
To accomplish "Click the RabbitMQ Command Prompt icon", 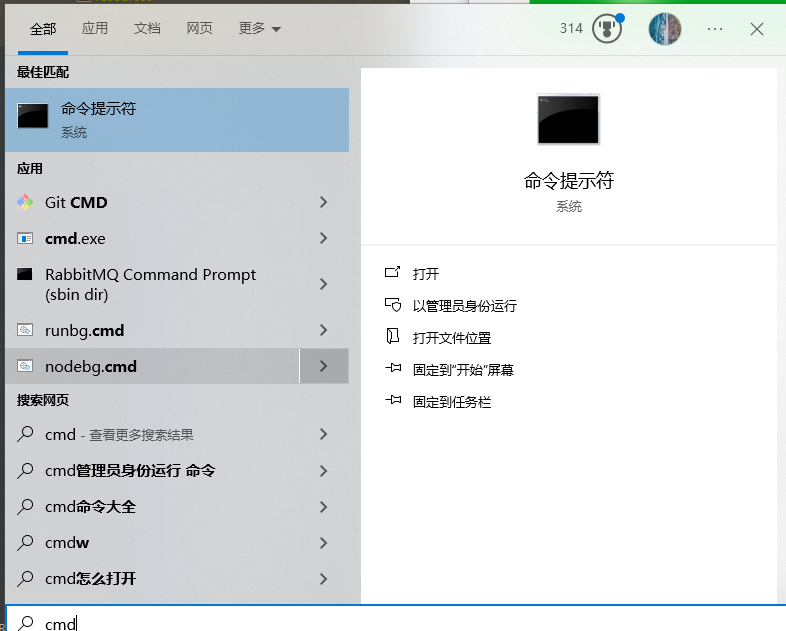I will [x=26, y=274].
